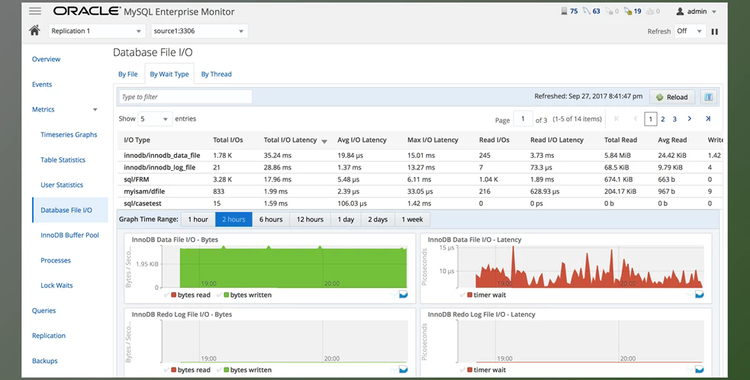Open monitored instances count showing 63
This screenshot has width=750, height=380.
point(592,11)
